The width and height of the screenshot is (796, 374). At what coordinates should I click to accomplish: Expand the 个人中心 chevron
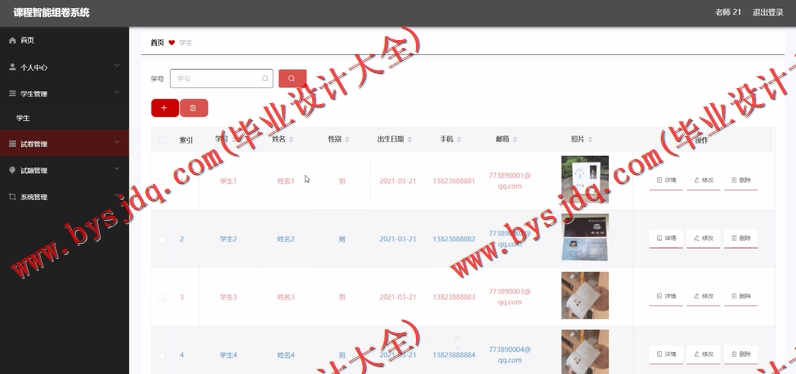(117, 66)
